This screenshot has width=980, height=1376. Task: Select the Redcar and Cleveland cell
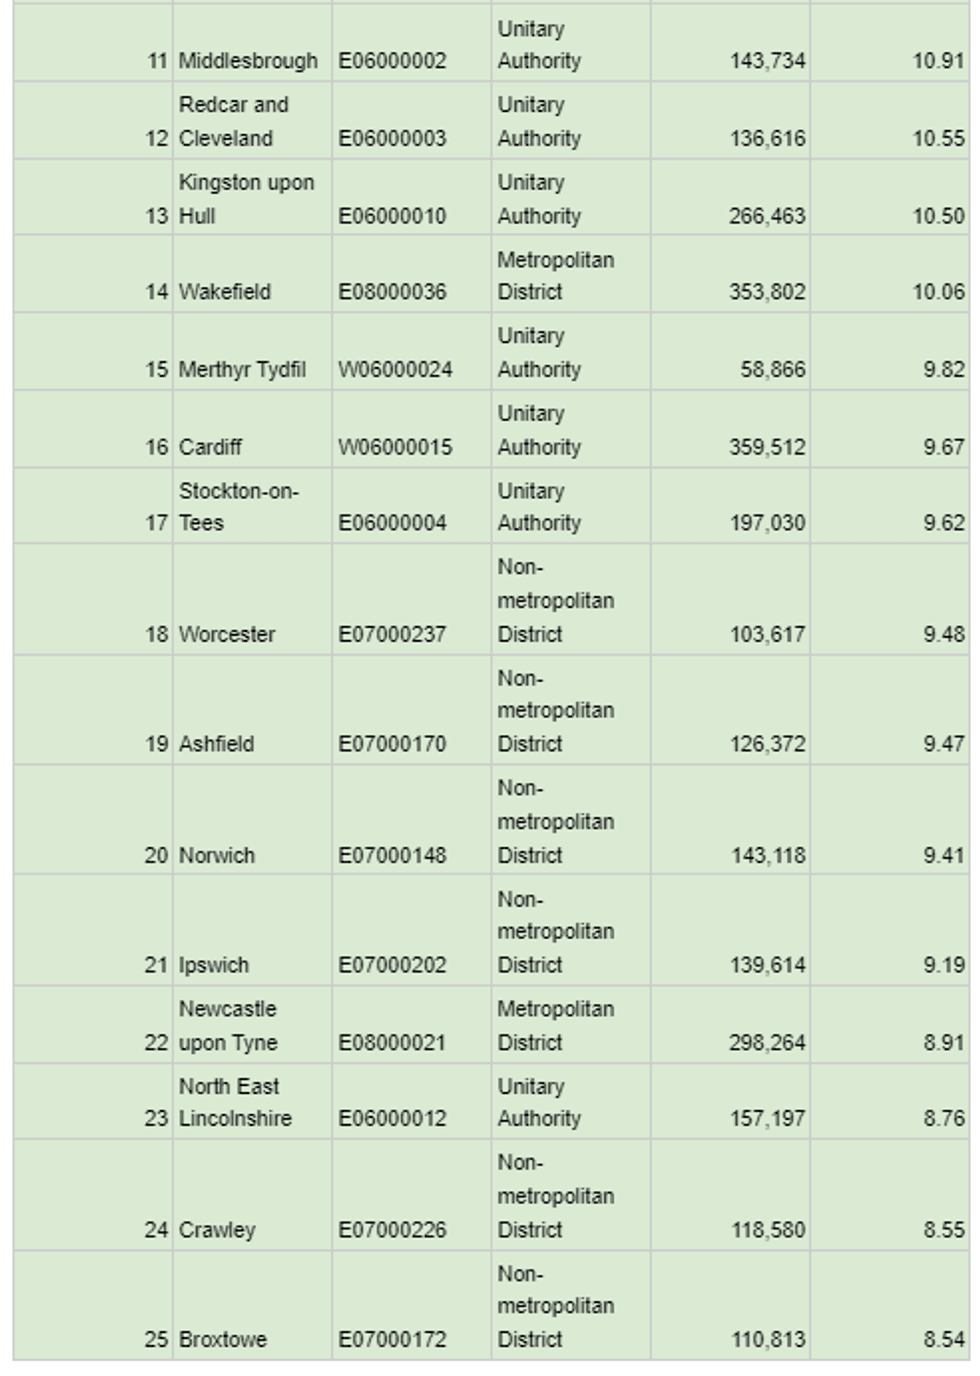coord(233,121)
